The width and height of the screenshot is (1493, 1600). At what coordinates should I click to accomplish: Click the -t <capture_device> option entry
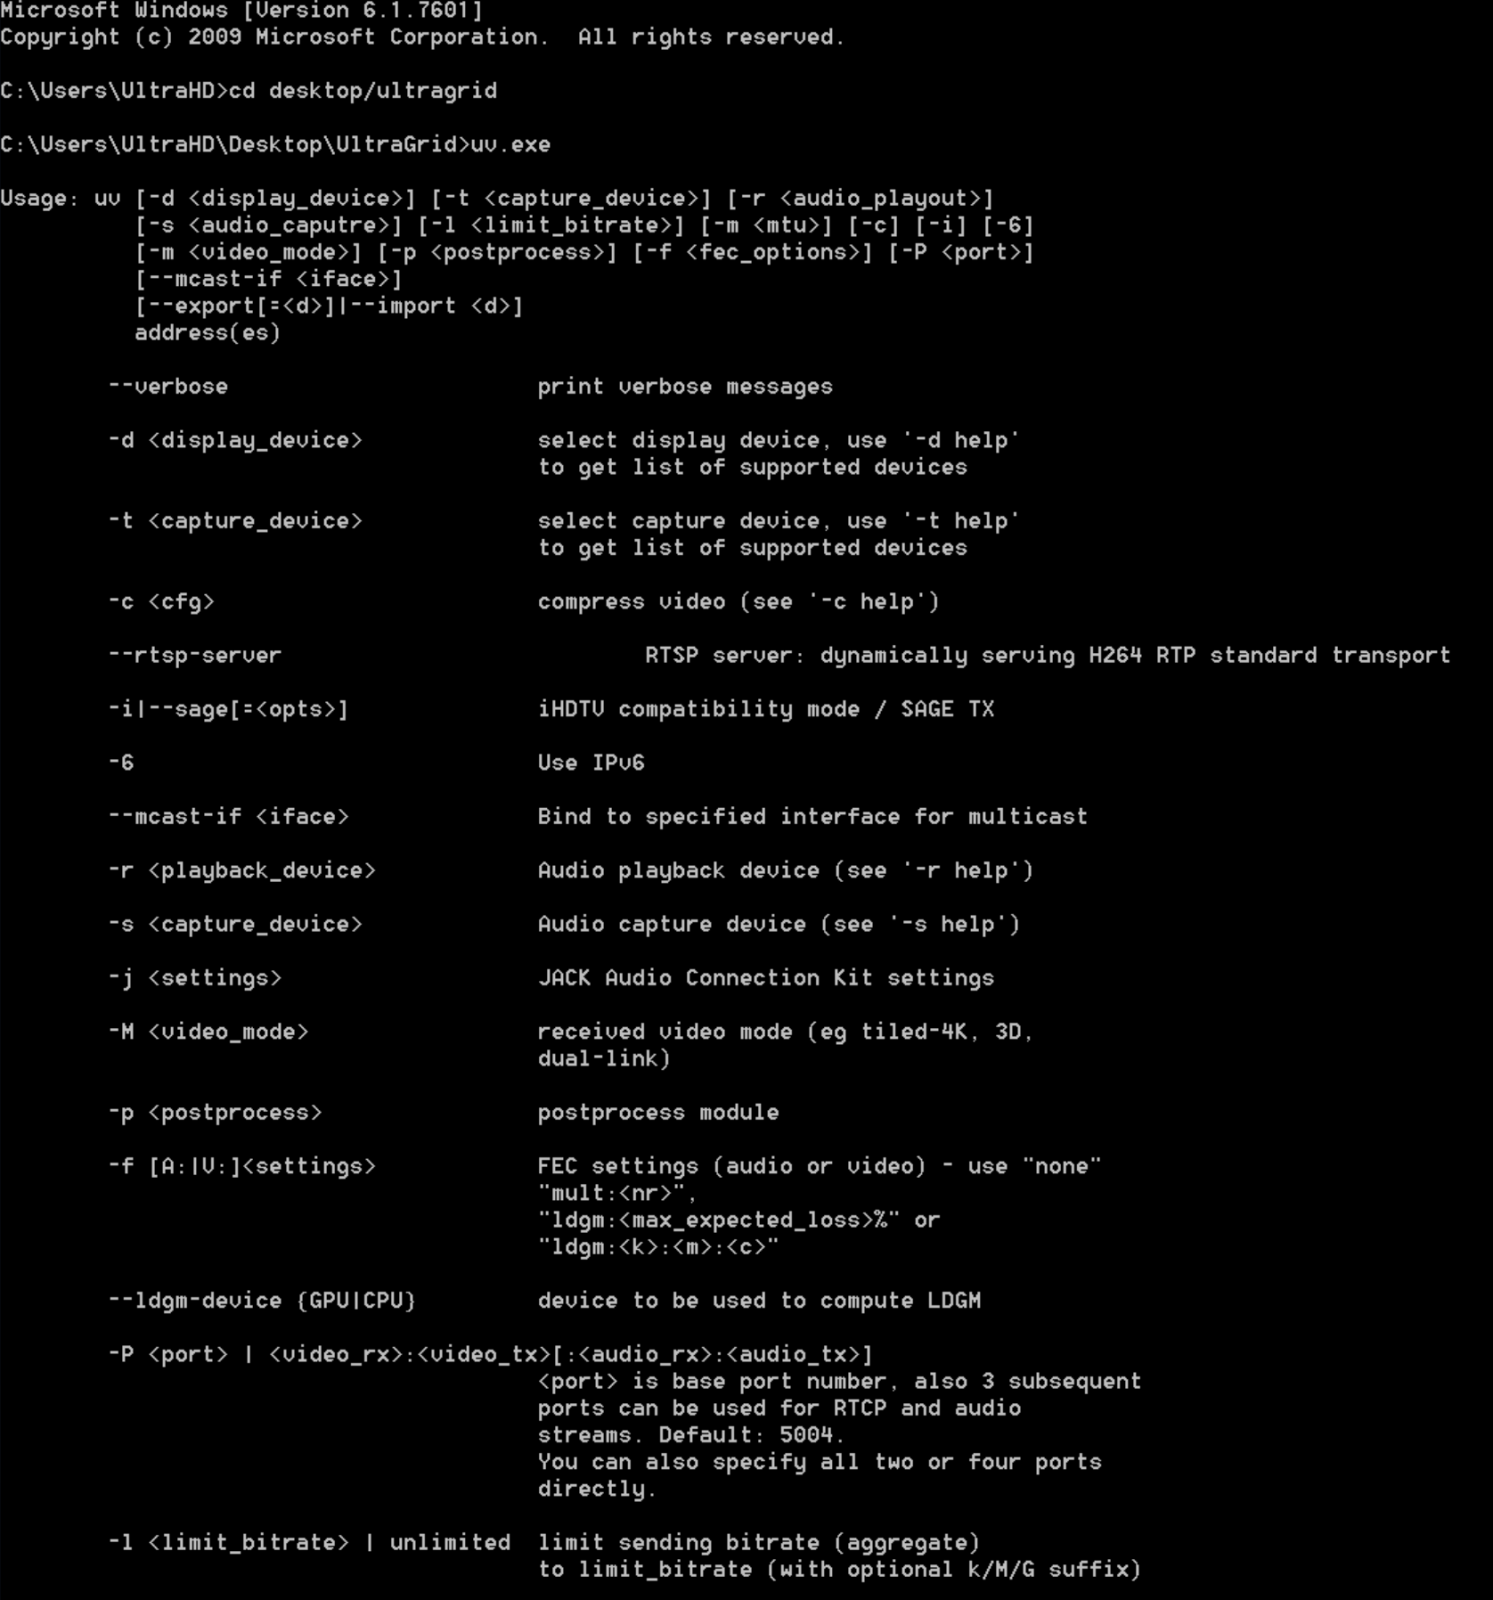[235, 522]
